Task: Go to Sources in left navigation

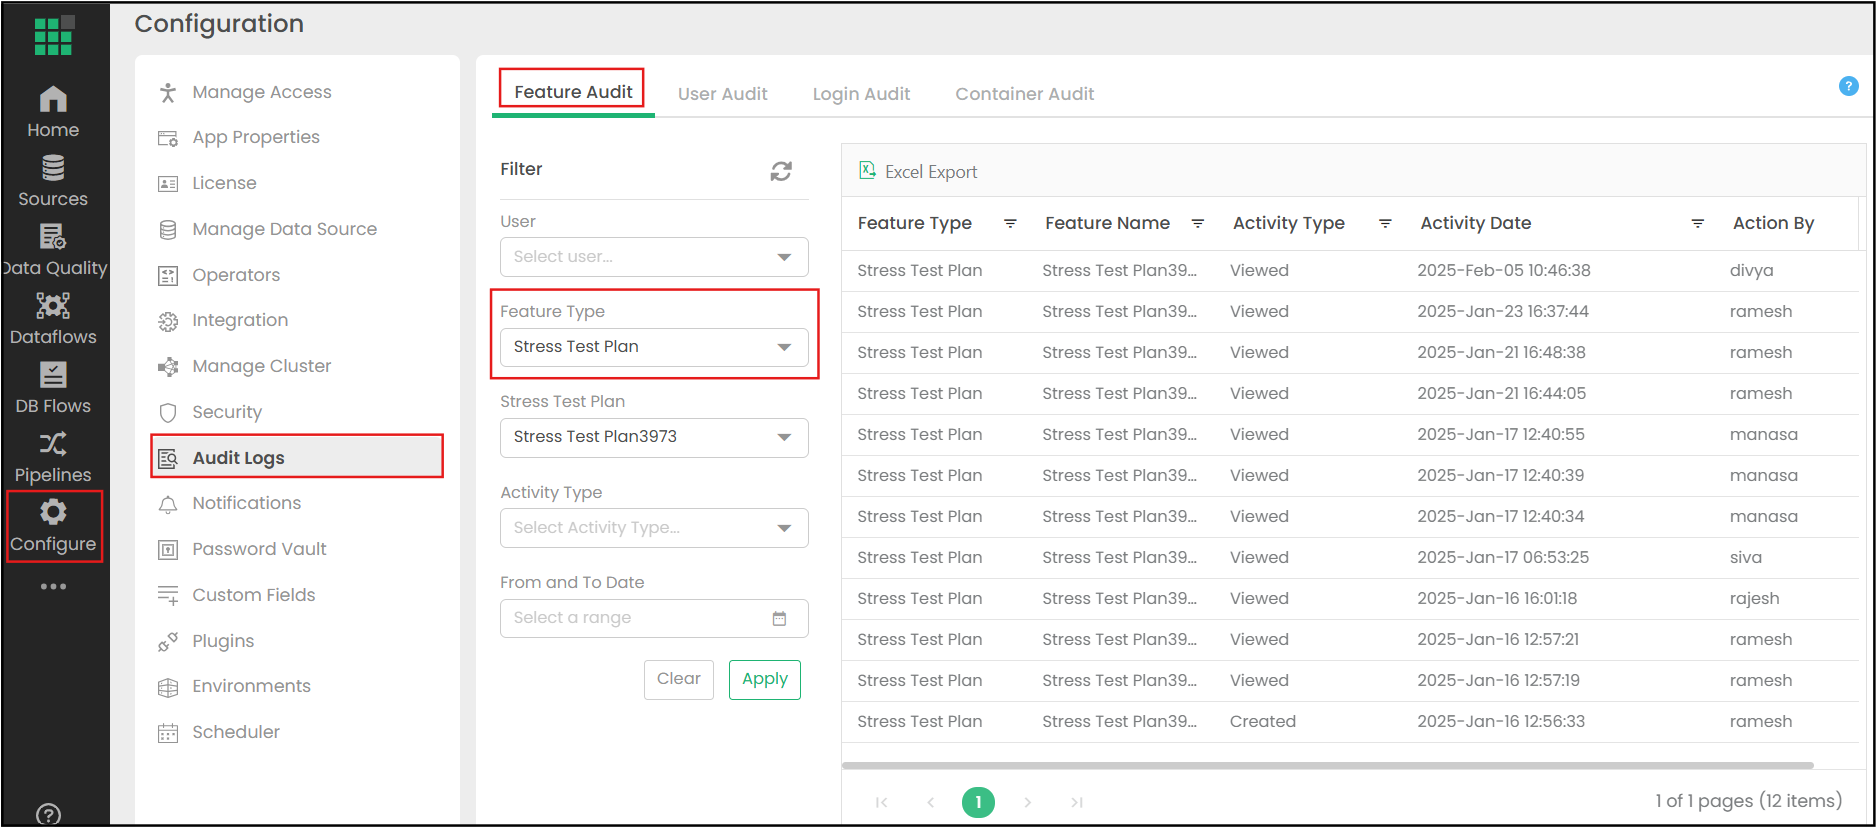Action: [x=53, y=180]
